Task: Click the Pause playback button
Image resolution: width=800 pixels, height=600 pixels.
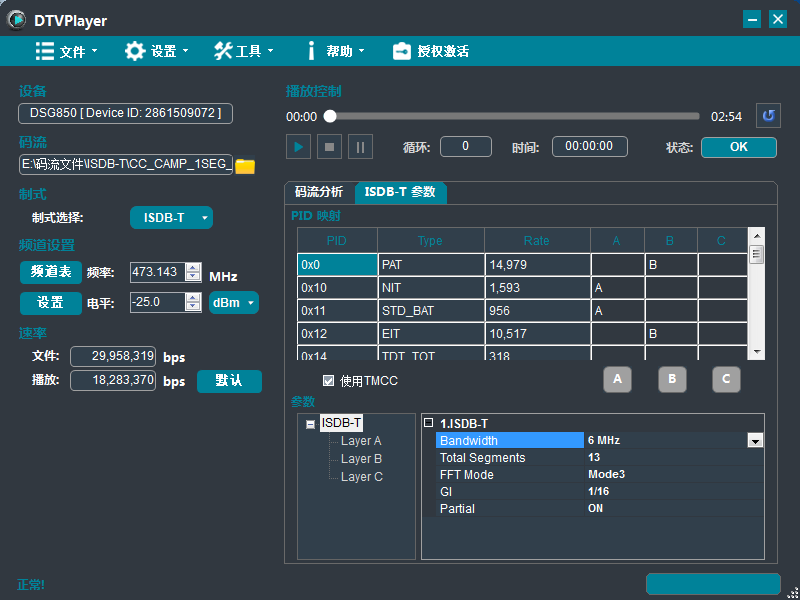Action: (x=361, y=147)
